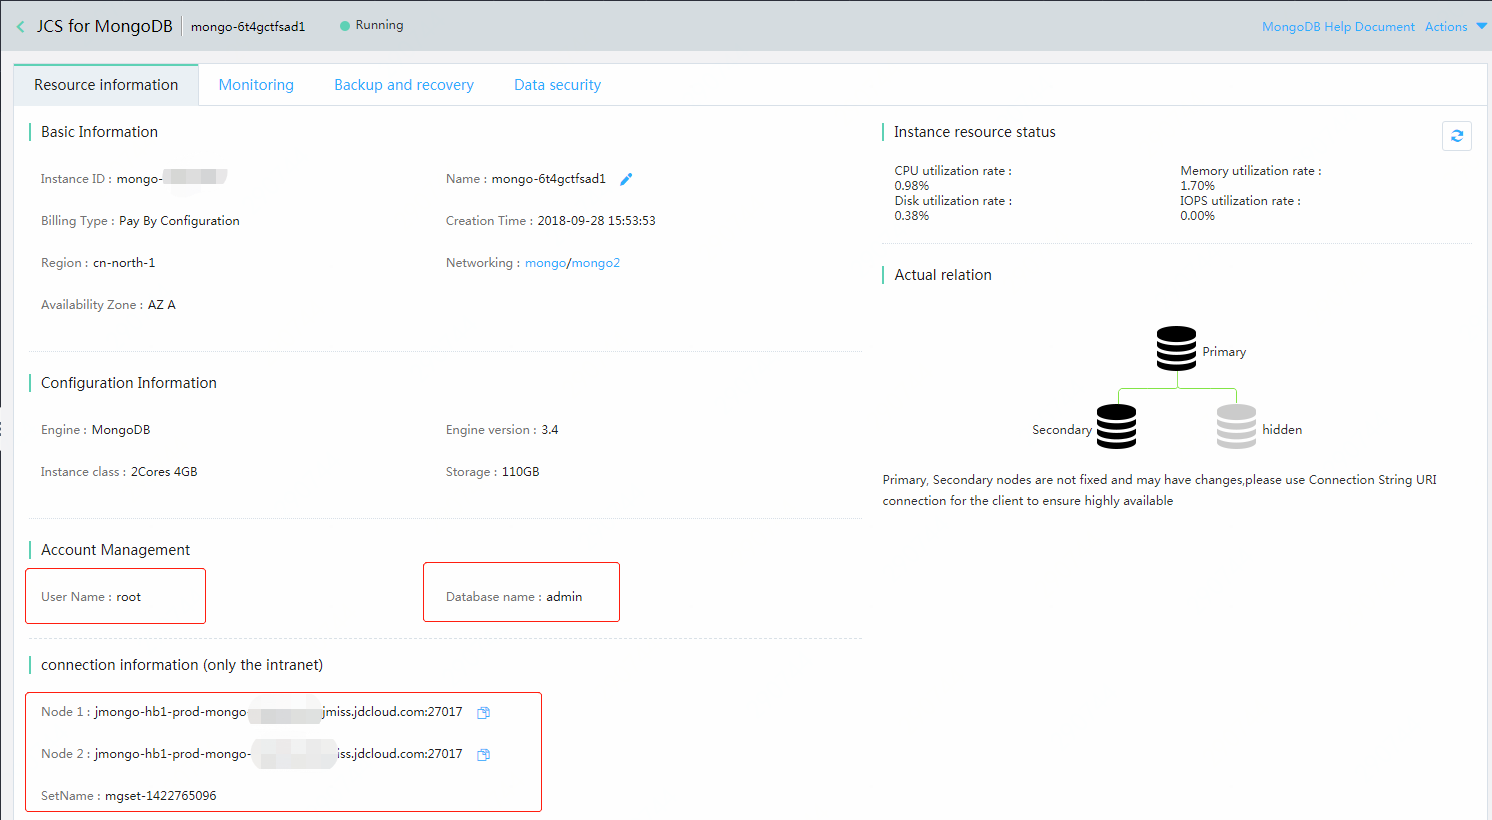Click the IOPS utilization rate 0.00% value
The height and width of the screenshot is (820, 1492).
coord(1197,216)
